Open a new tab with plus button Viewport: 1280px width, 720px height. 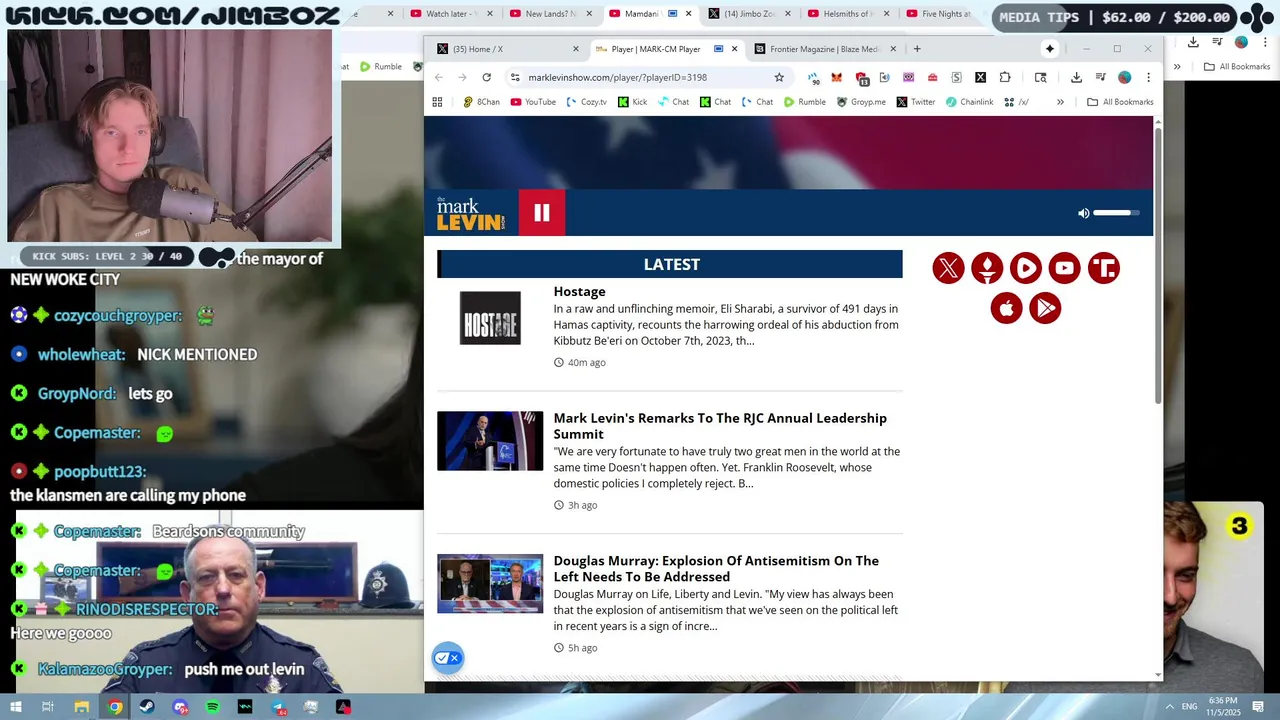917,49
